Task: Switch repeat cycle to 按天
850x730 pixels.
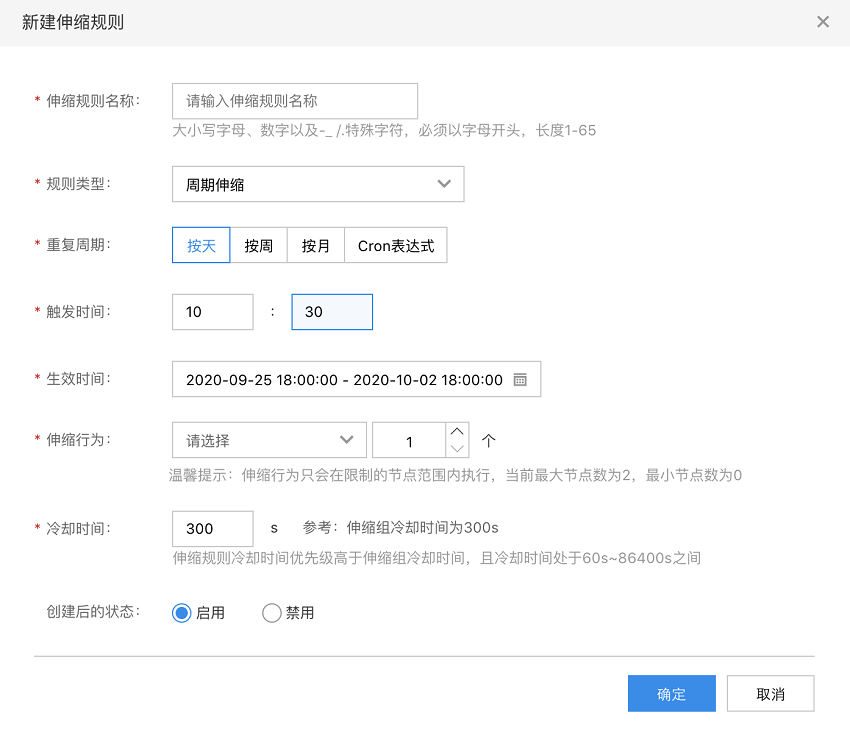Action: pos(201,246)
